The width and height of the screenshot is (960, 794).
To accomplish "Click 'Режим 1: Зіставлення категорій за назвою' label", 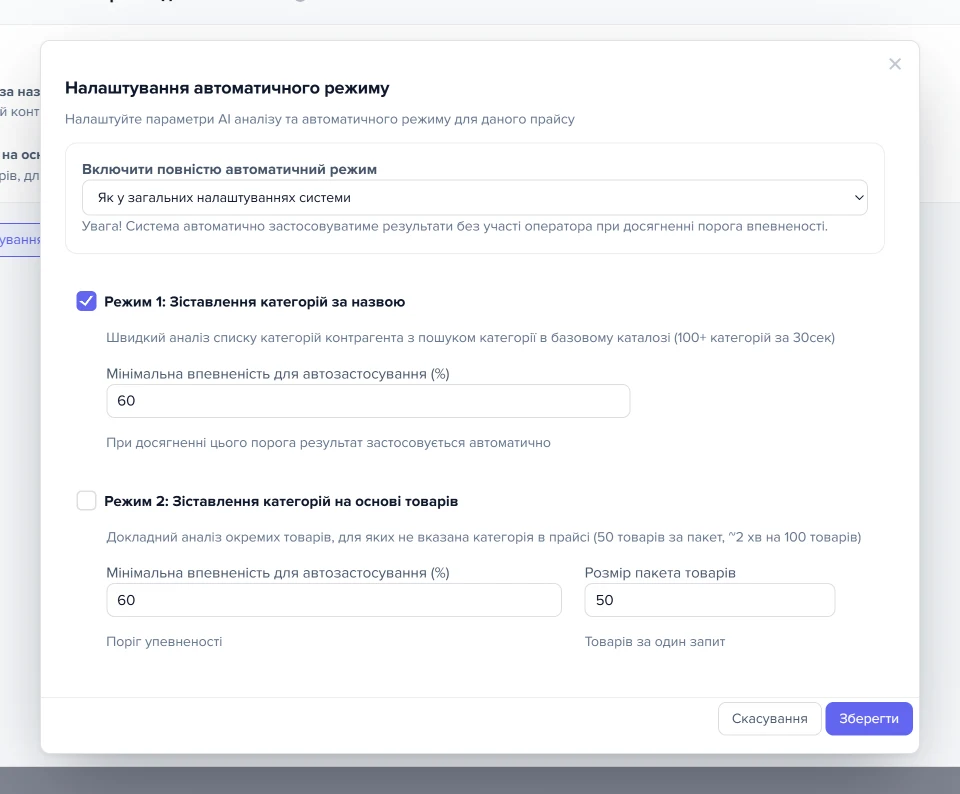I will click(255, 302).
